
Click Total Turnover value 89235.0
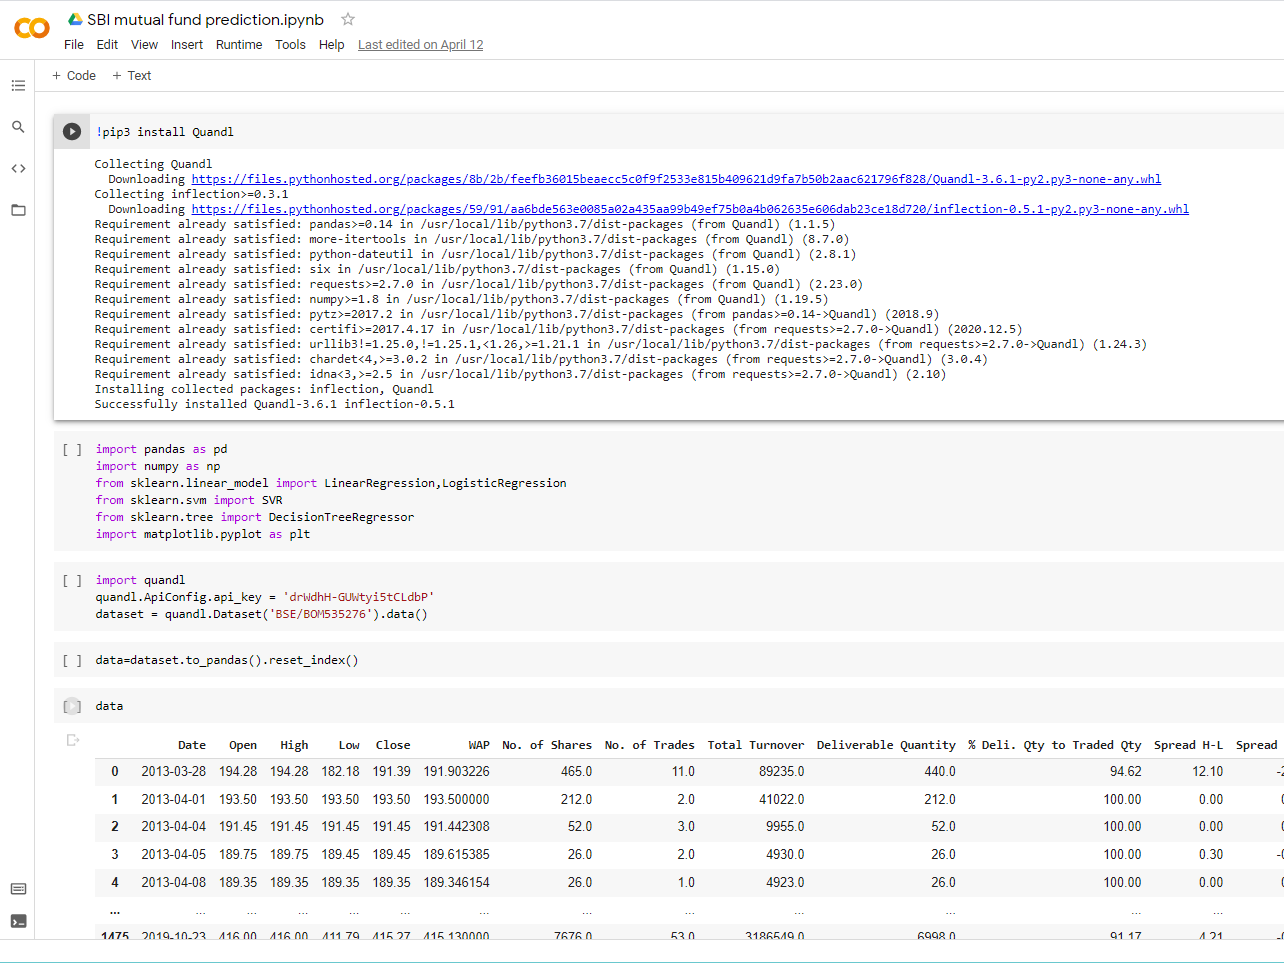pyautogui.click(x=781, y=772)
